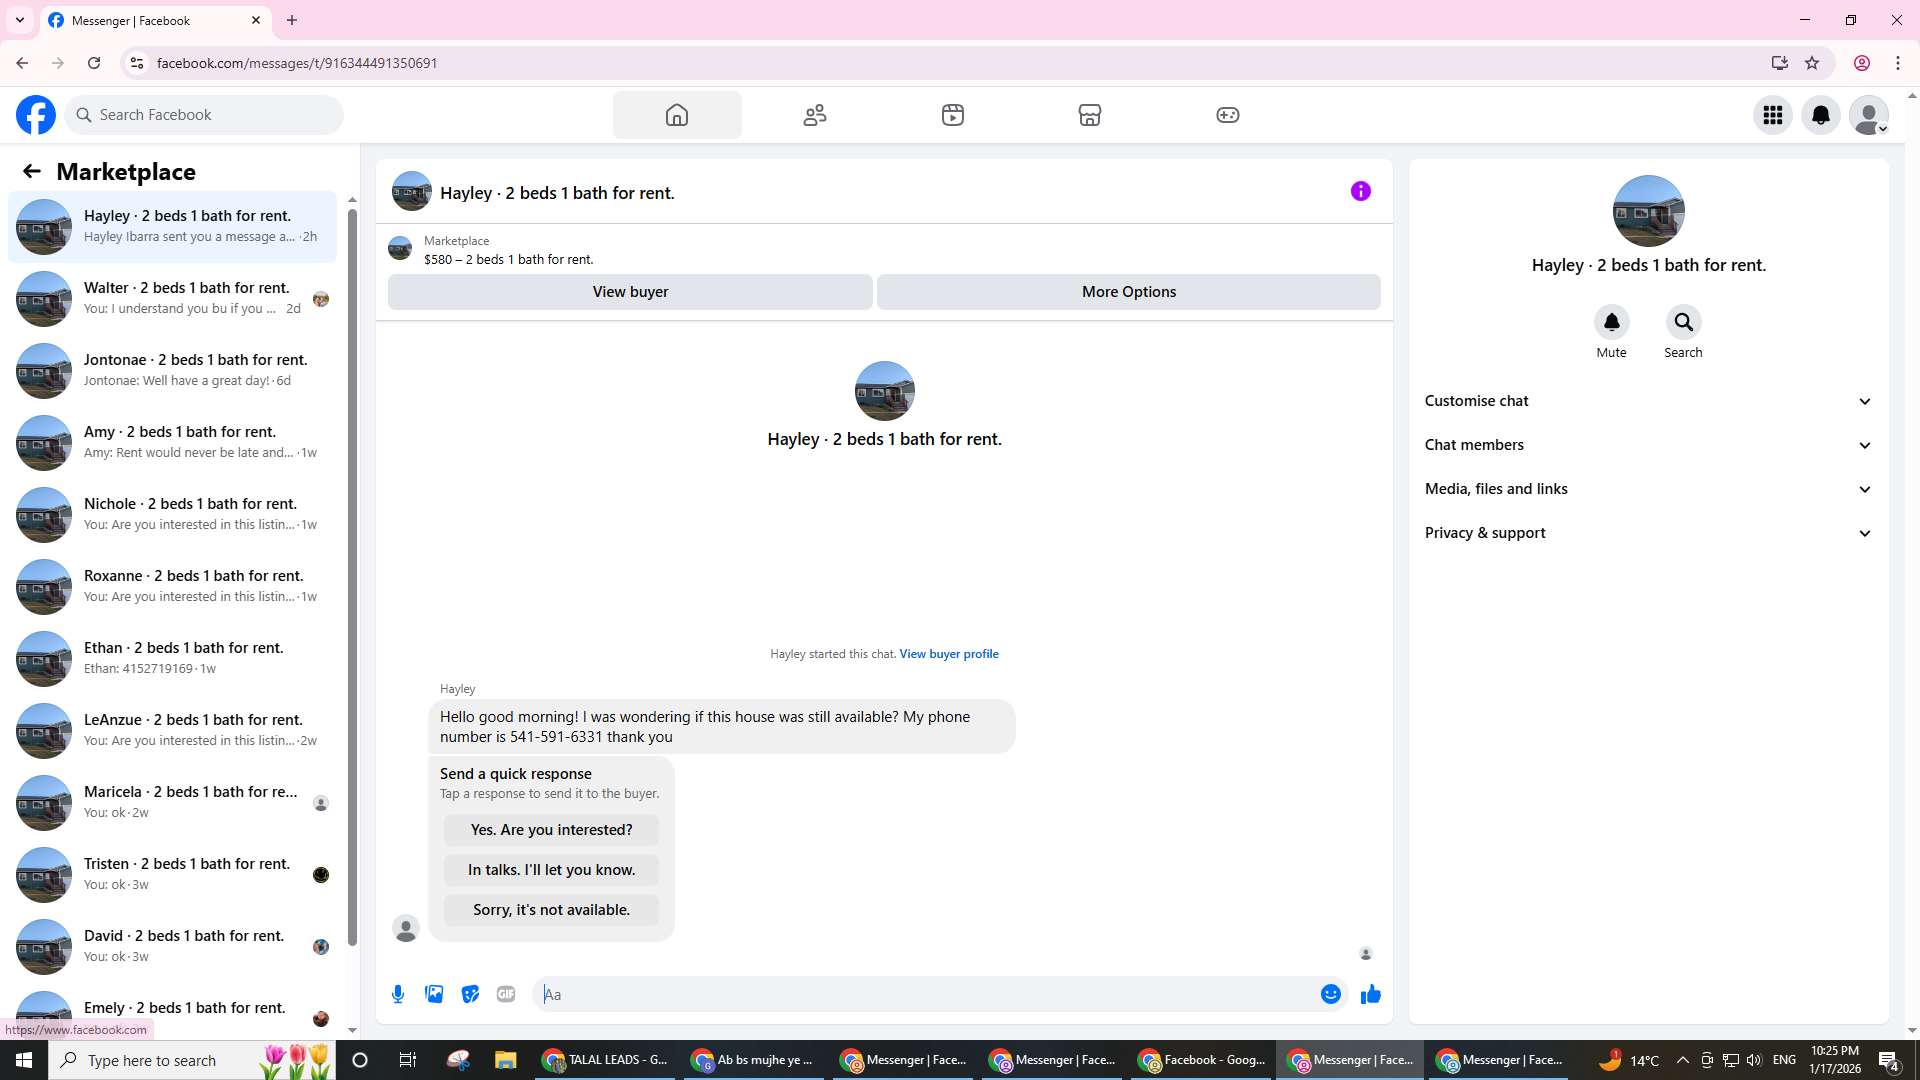Open the Facebook Marketplace nav icon

coord(1089,115)
